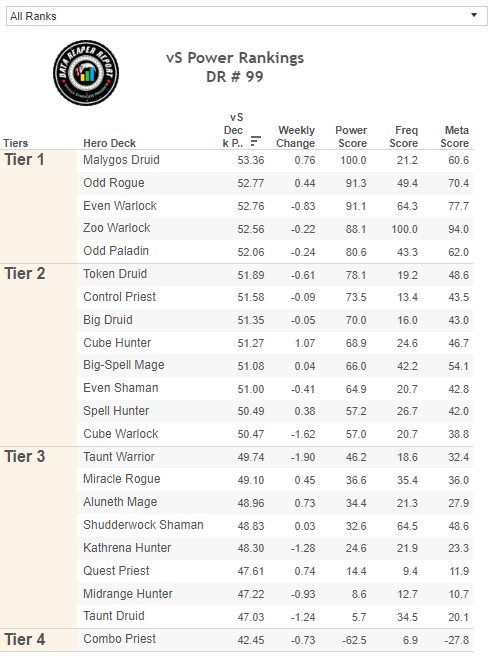This screenshot has height=656, width=497.
Task: Select the Tier 3 group label
Action: pos(25,456)
